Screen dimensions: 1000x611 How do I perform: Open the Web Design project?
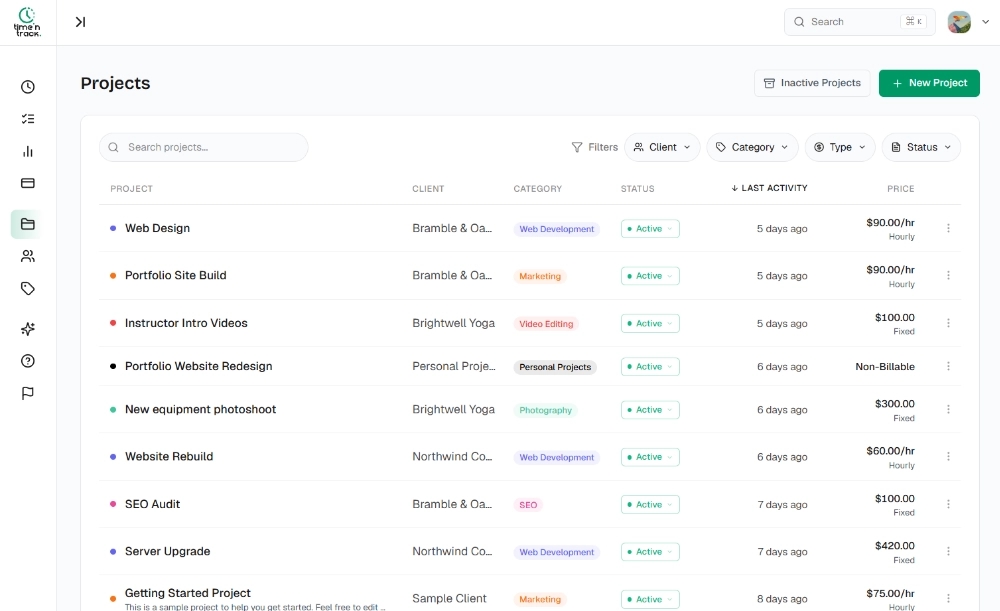point(158,228)
